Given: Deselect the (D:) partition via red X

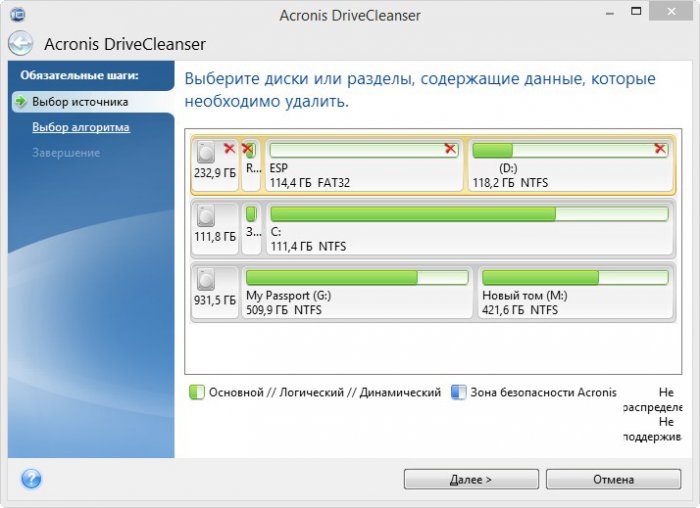Looking at the screenshot, I should tap(659, 149).
